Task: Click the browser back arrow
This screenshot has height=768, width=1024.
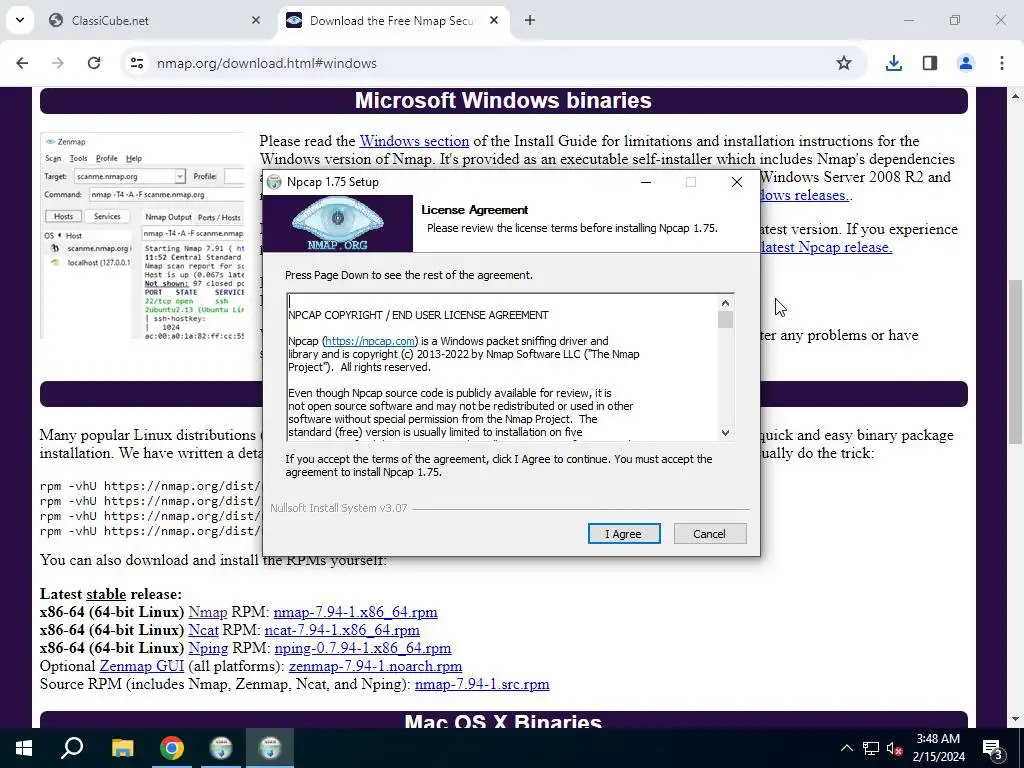Action: click(22, 63)
